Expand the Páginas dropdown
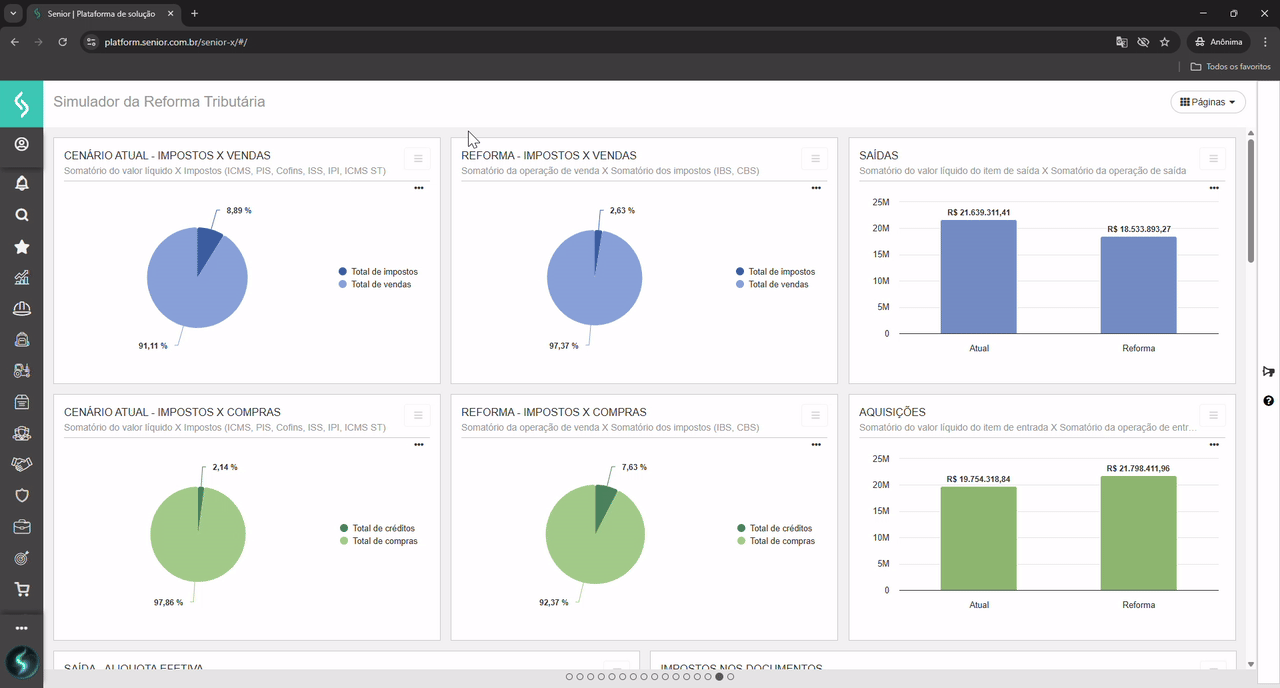 point(1208,102)
